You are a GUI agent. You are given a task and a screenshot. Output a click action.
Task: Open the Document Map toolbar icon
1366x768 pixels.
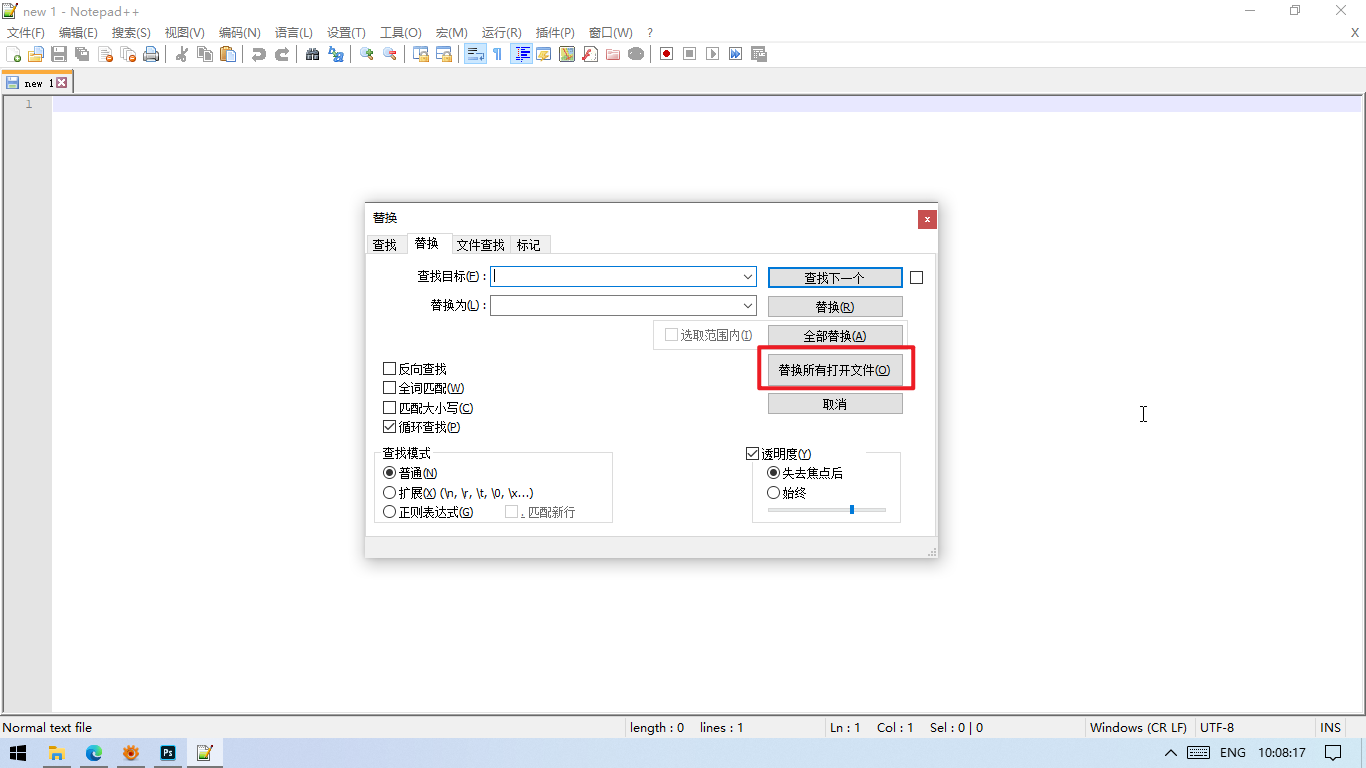click(567, 54)
